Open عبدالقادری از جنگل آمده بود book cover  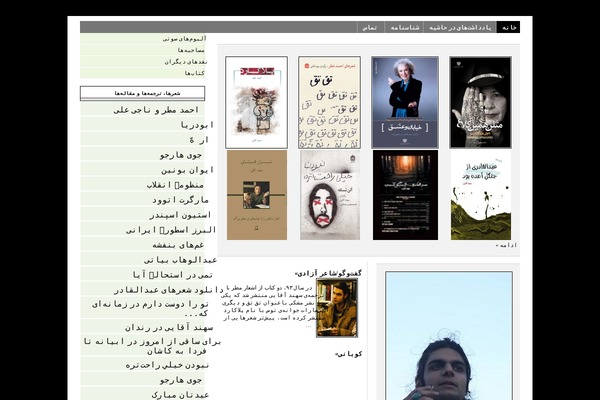tap(481, 195)
